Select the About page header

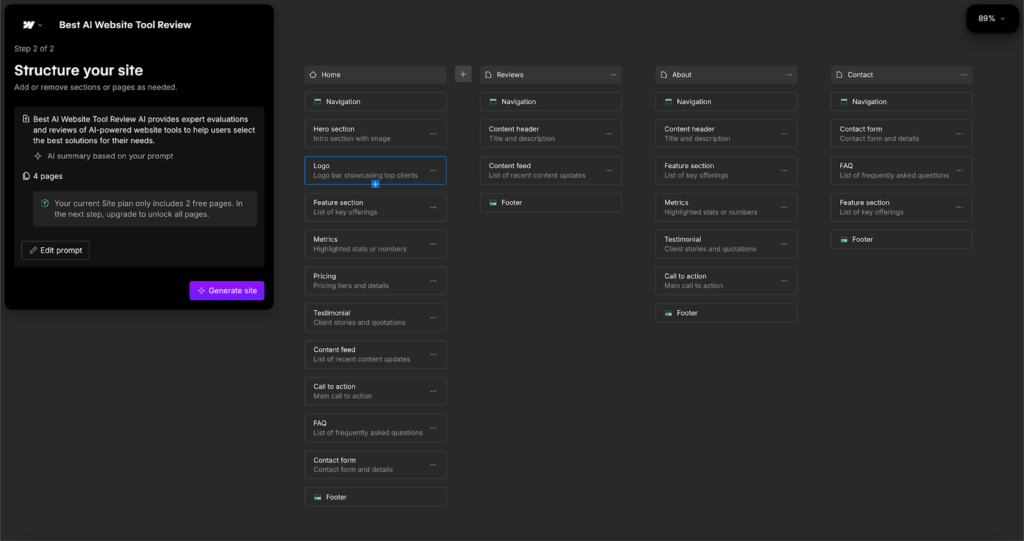click(x=715, y=75)
